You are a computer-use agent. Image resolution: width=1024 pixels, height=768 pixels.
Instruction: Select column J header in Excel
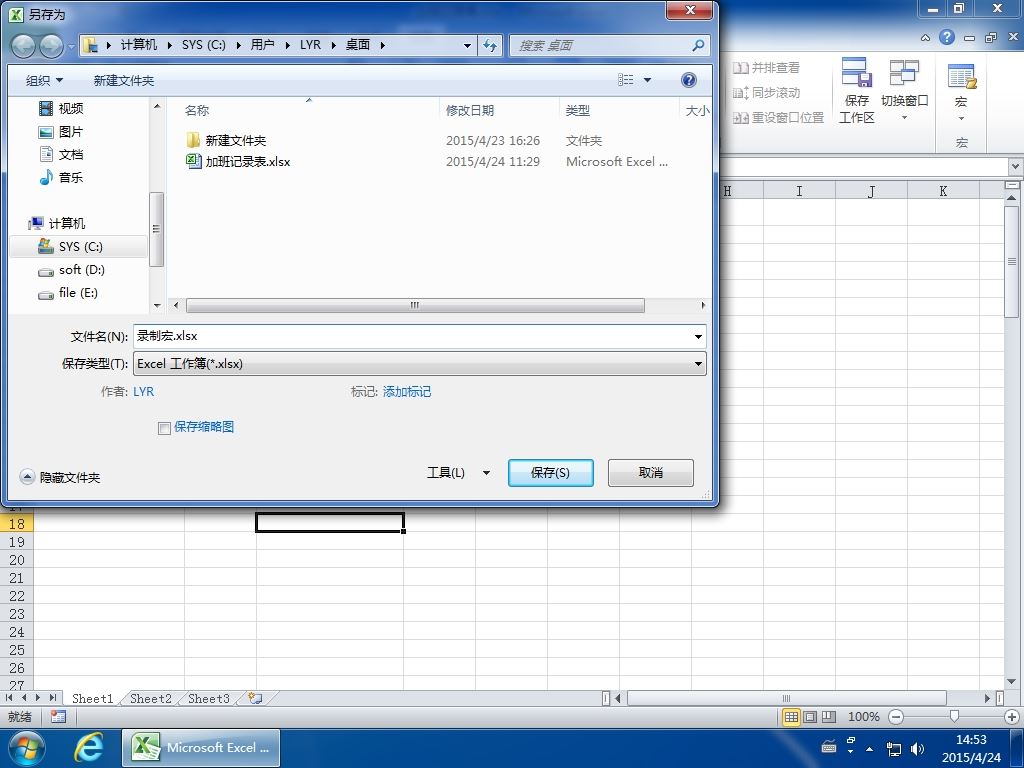click(871, 191)
